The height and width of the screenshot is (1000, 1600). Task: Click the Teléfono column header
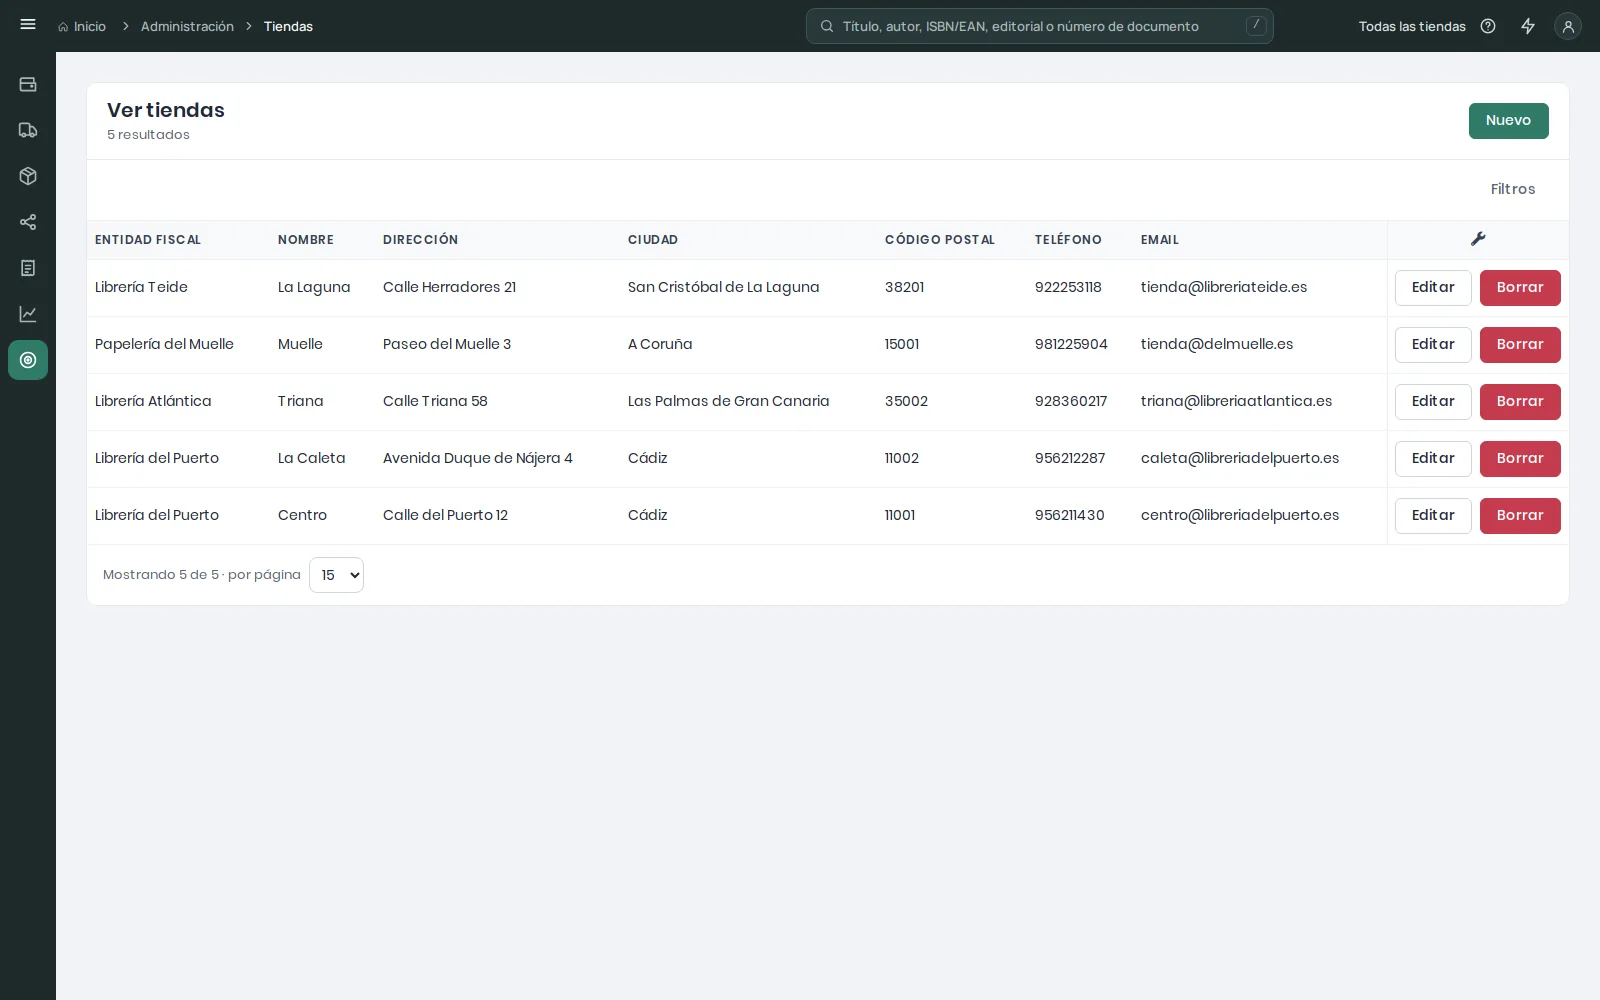[x=1068, y=240]
